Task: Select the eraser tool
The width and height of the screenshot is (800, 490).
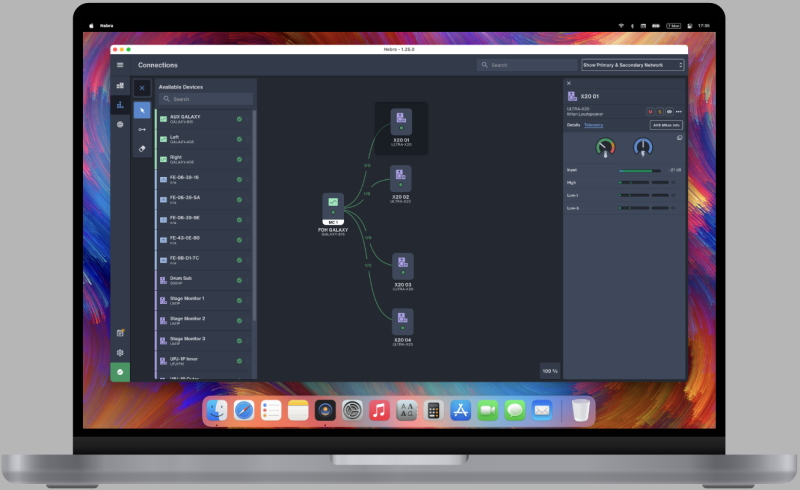Action: 142,148
